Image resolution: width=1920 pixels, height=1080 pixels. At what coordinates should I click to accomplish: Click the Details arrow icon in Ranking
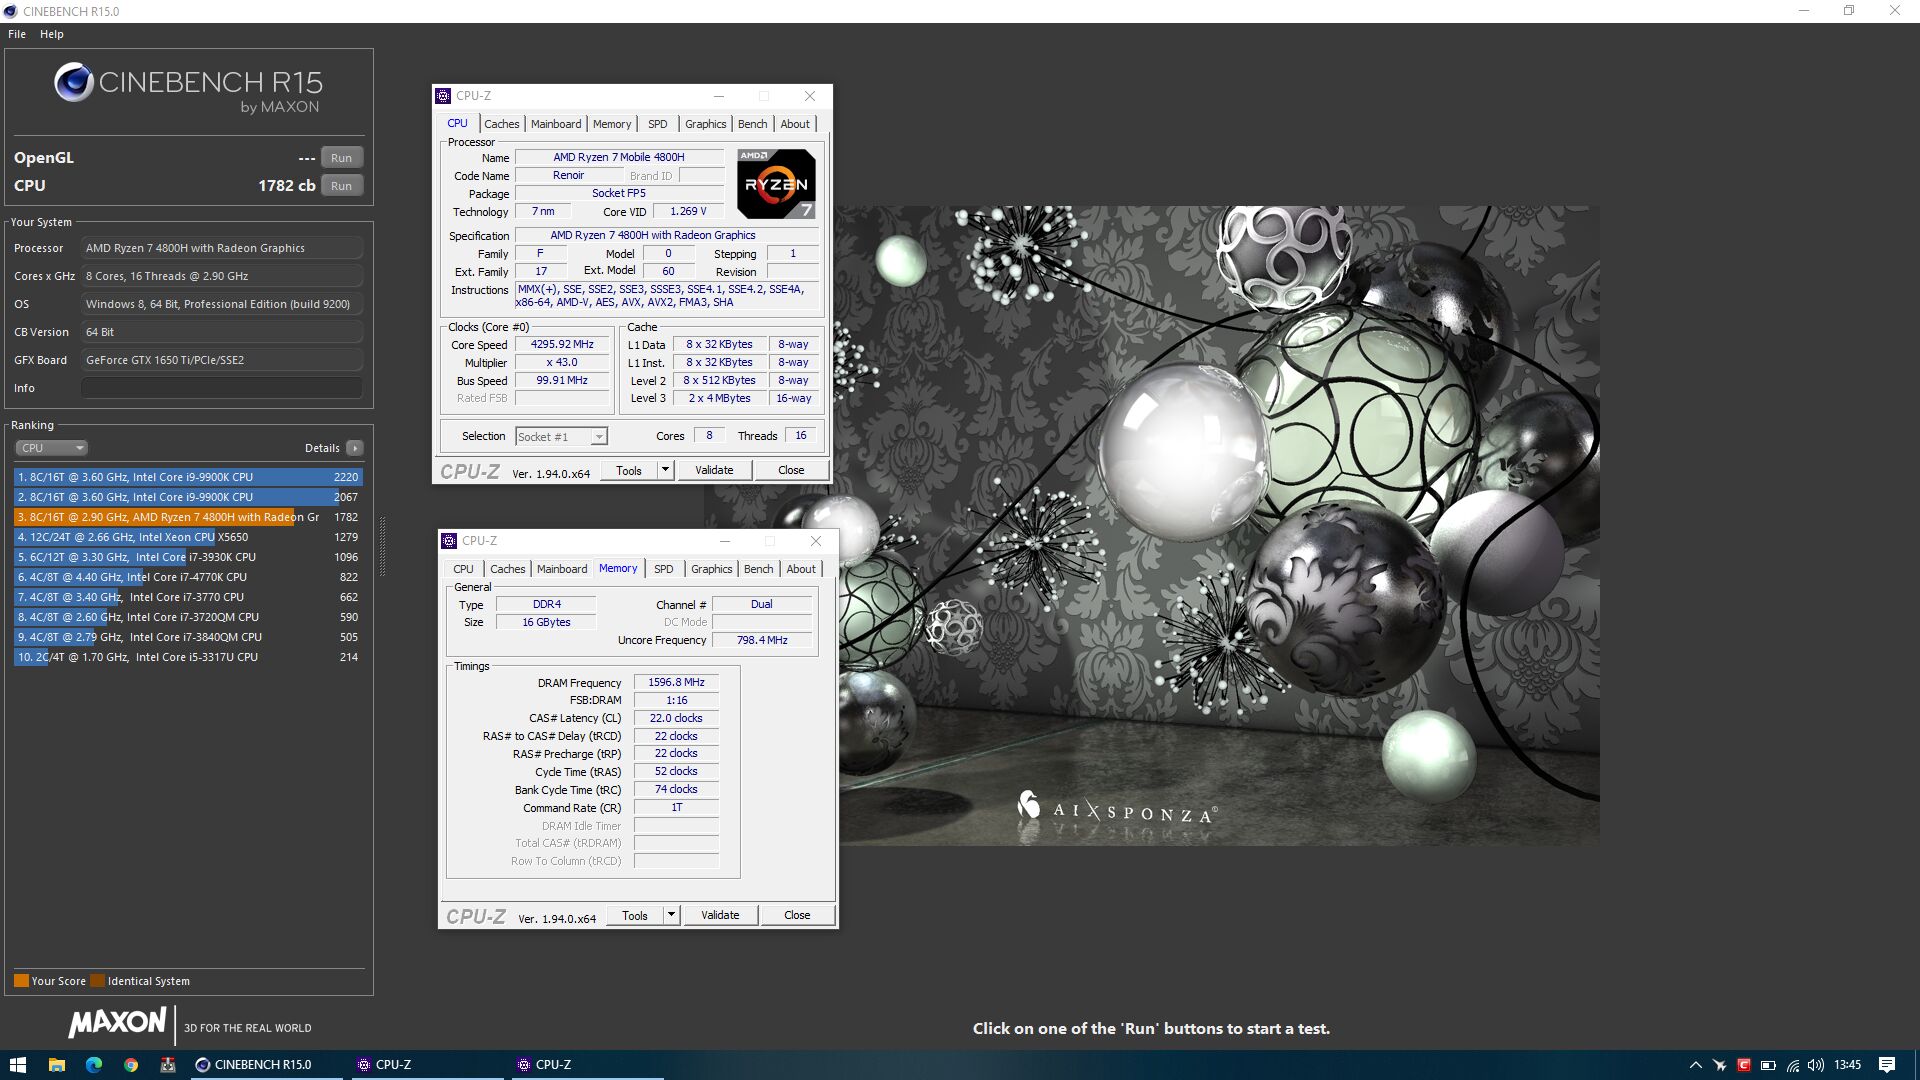[x=355, y=448]
